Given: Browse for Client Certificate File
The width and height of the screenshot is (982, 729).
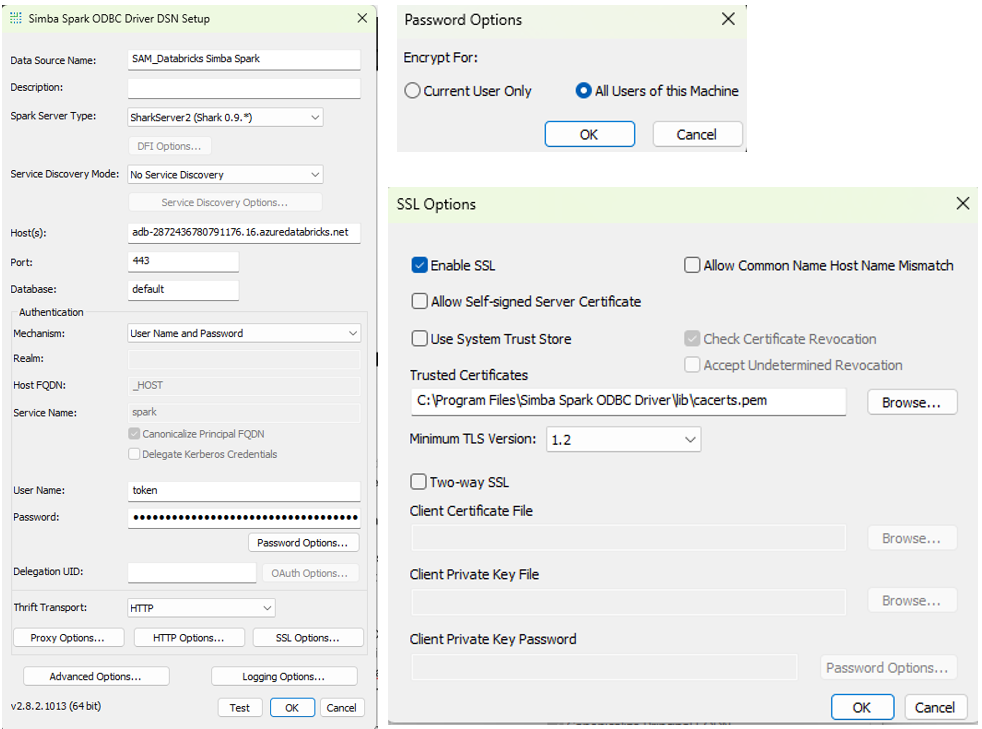Looking at the screenshot, I should (912, 538).
